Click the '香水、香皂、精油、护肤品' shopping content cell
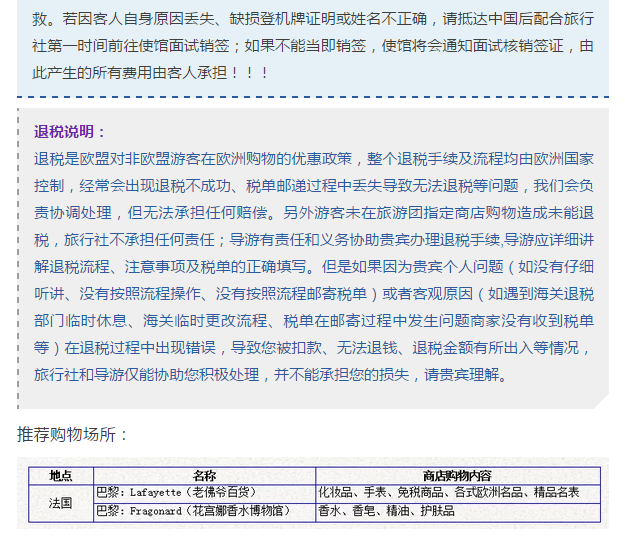The width and height of the screenshot is (625, 537). 386,511
